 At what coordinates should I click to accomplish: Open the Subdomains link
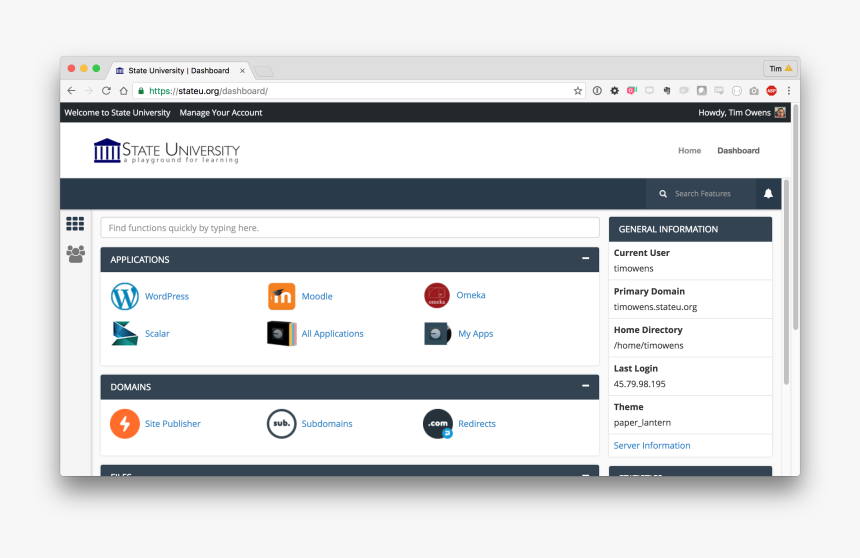coord(327,424)
